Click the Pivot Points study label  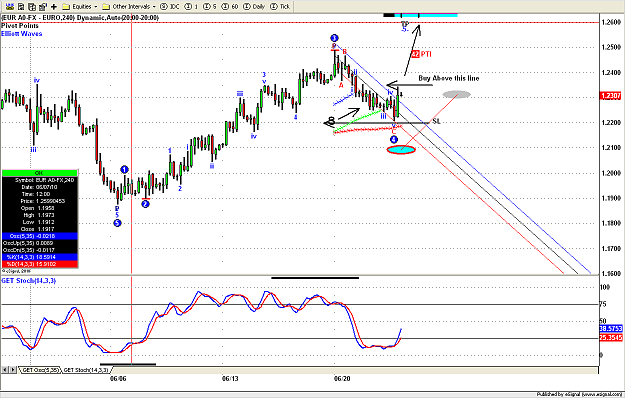20,25
